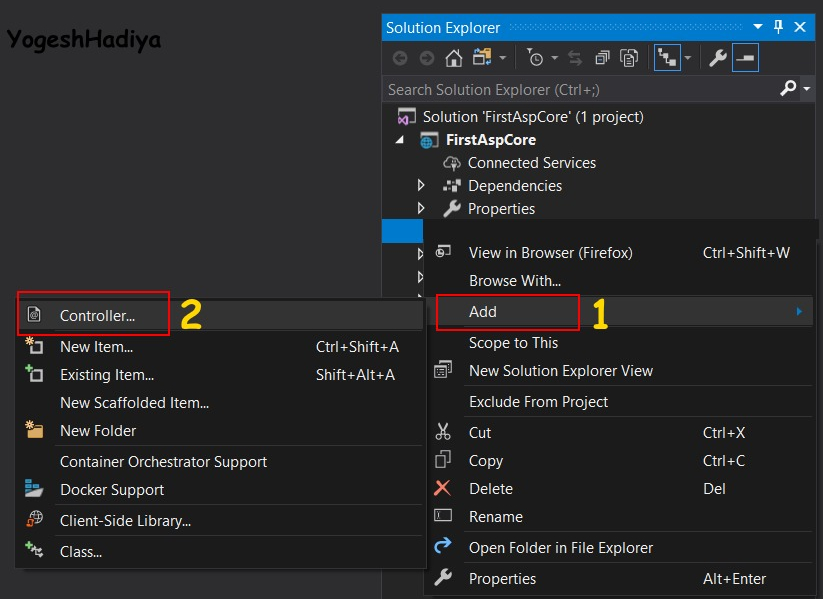This screenshot has width=823, height=599.
Task: Toggle the Preview Selected Items button
Action: pyautogui.click(x=745, y=58)
